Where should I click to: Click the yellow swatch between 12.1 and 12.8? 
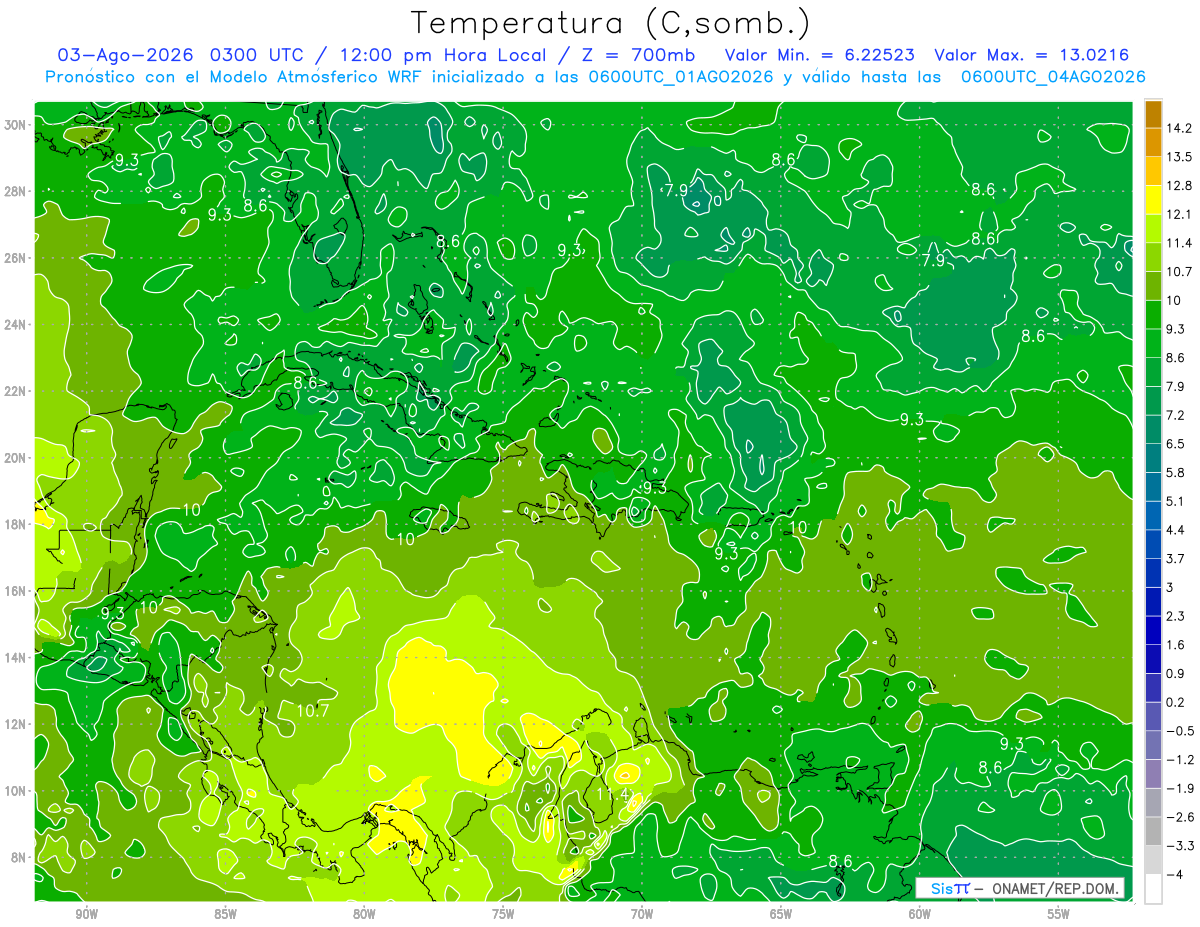tap(1153, 200)
